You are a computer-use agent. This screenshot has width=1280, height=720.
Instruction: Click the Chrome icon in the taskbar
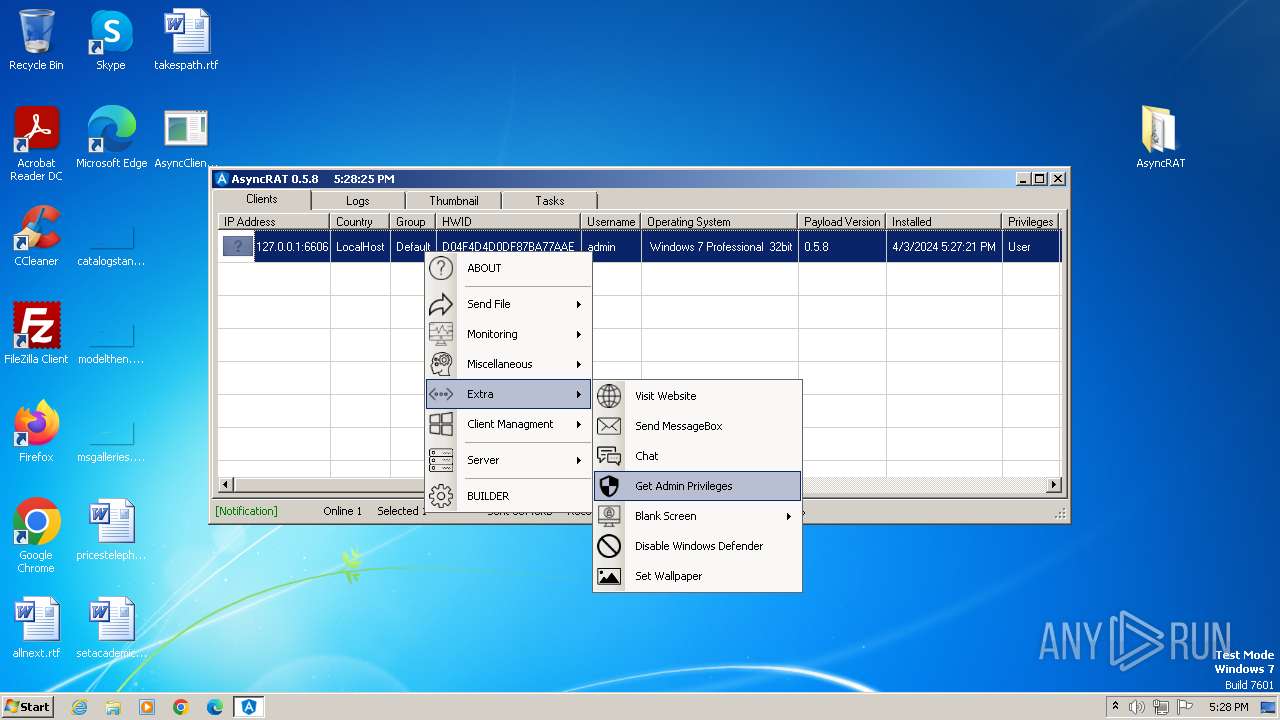181,707
